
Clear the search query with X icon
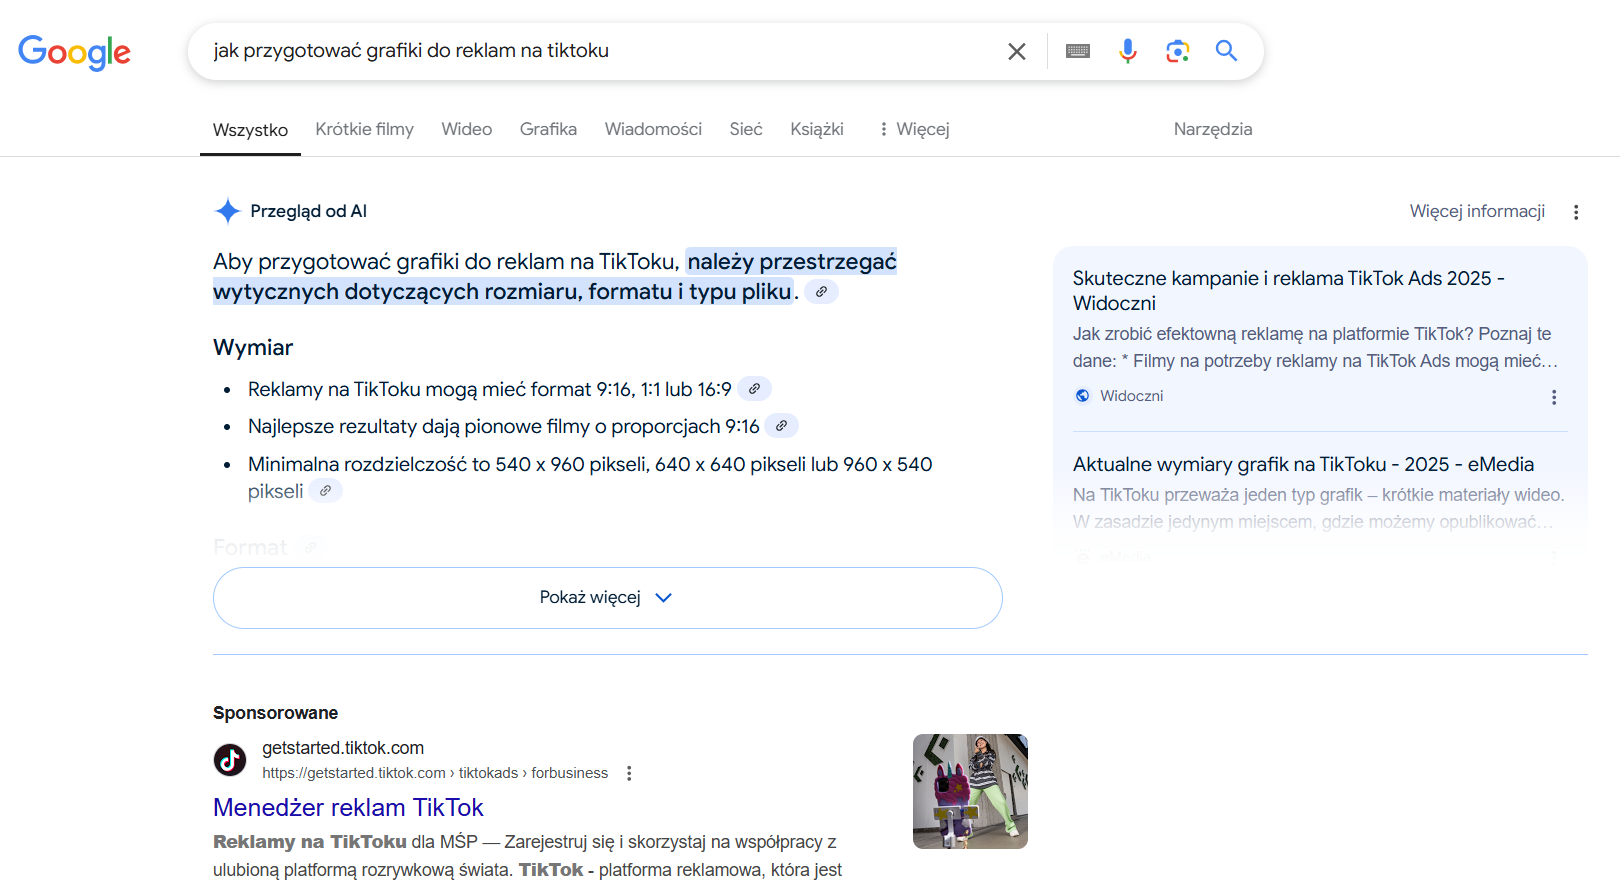click(1017, 51)
